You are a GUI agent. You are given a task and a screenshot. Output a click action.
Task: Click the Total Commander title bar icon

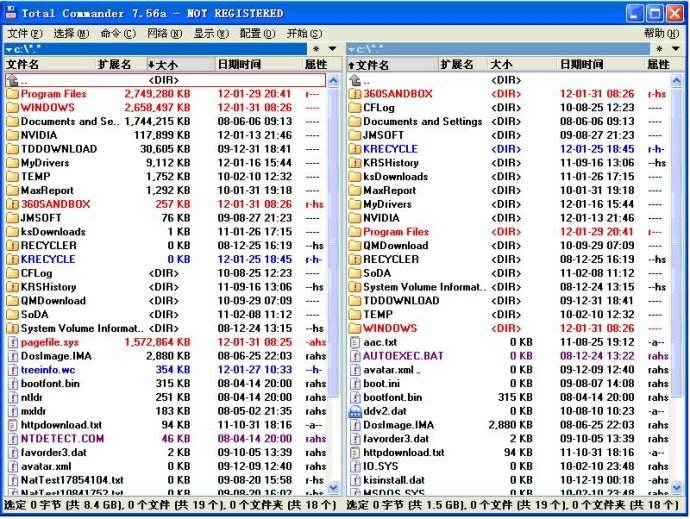pyautogui.click(x=11, y=12)
